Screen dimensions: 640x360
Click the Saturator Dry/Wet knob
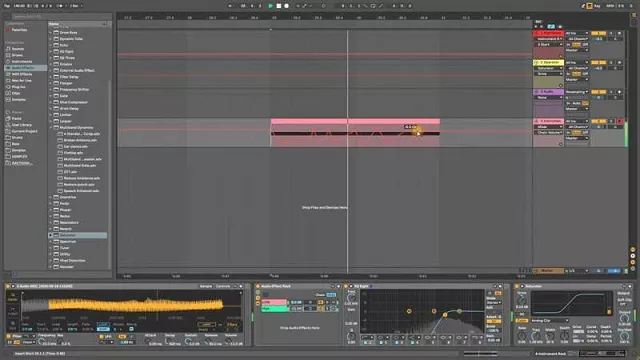(x=624, y=337)
